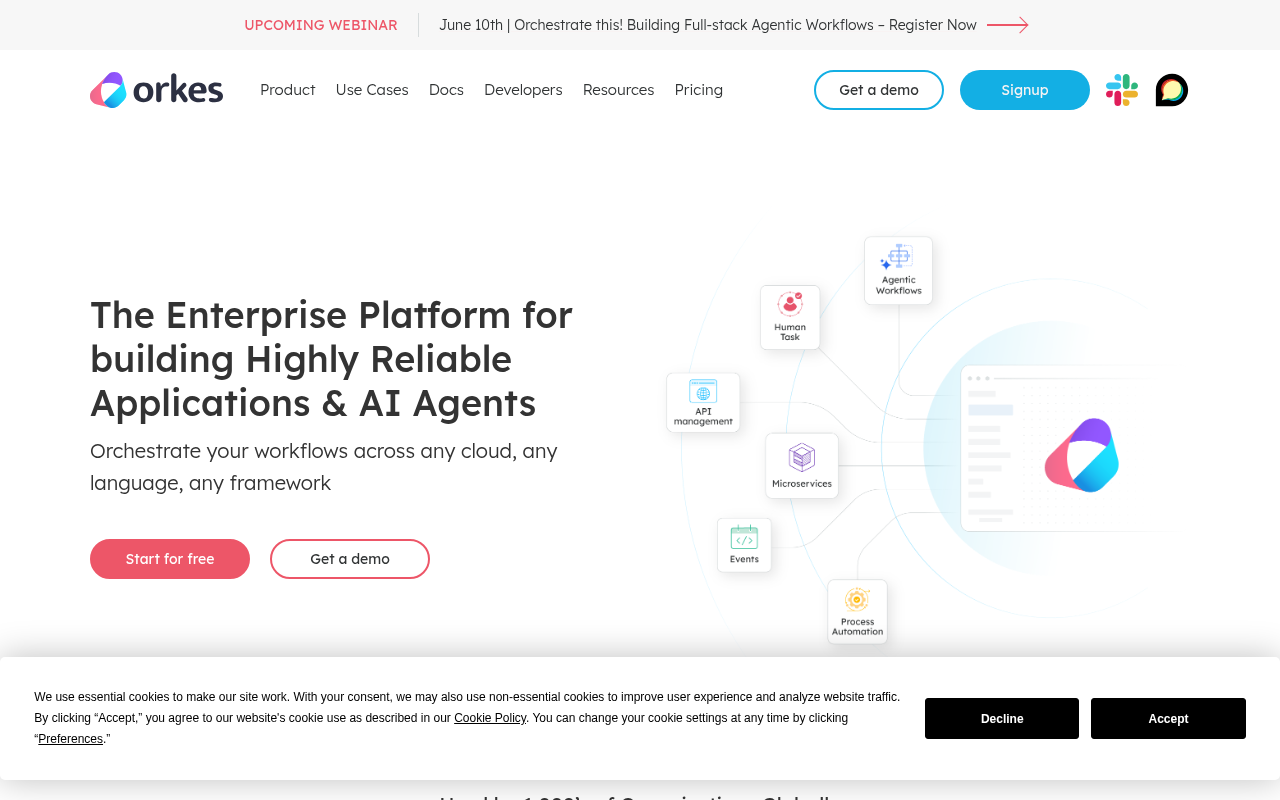The image size is (1280, 800).
Task: Click the Discourse community icon
Action: click(1171, 90)
